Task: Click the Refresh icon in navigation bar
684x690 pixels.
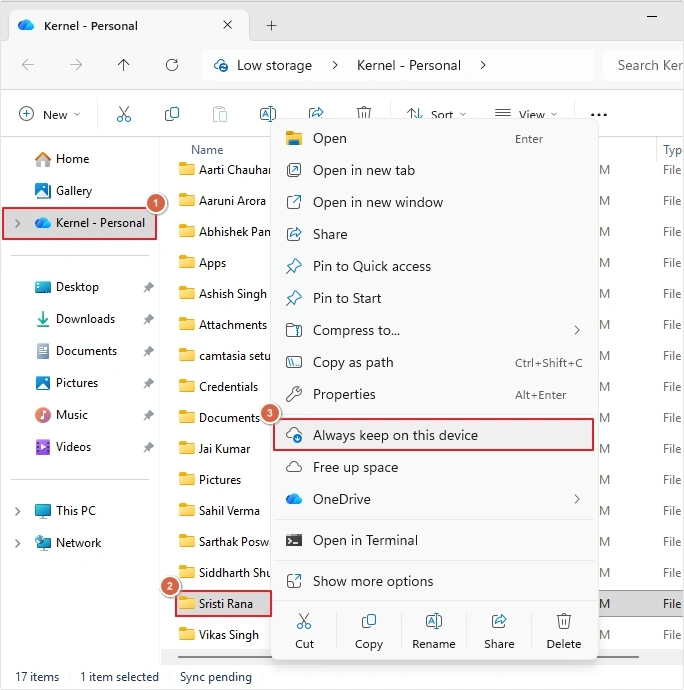Action: [x=172, y=65]
